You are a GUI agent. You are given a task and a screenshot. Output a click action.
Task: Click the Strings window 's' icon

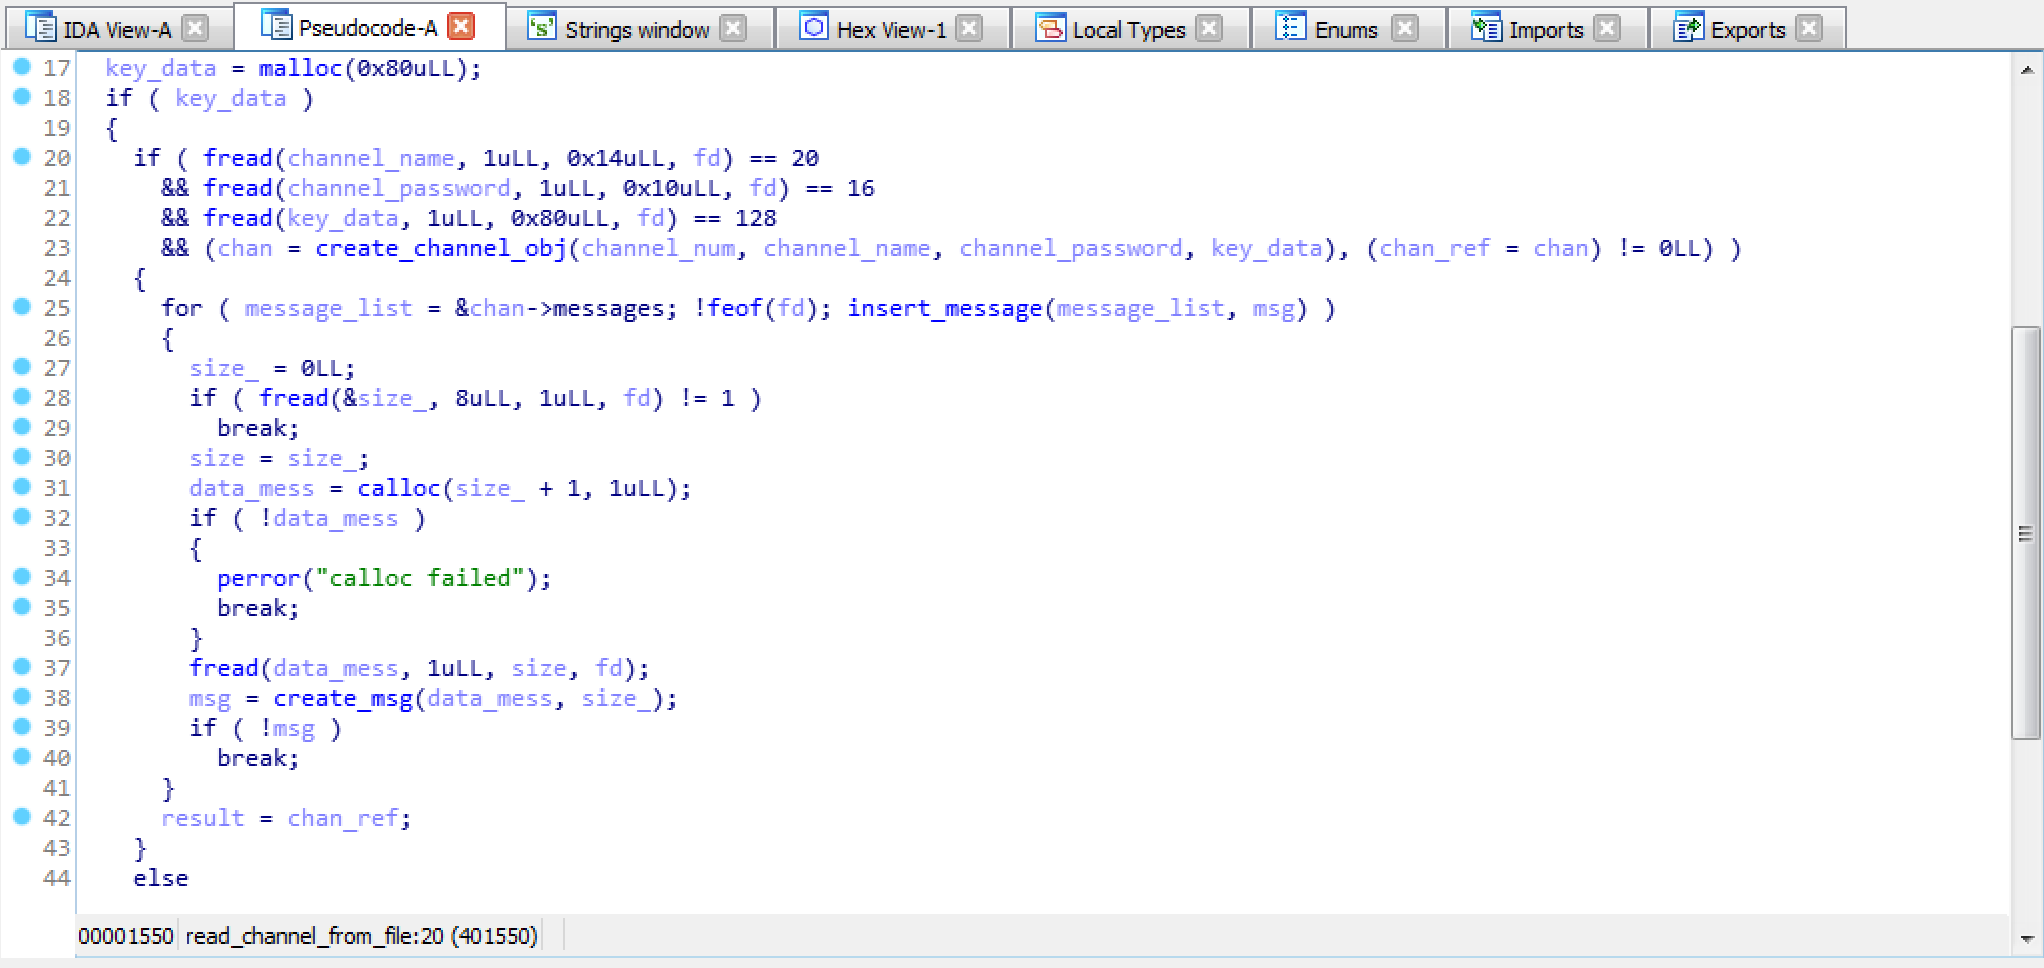click(x=541, y=27)
